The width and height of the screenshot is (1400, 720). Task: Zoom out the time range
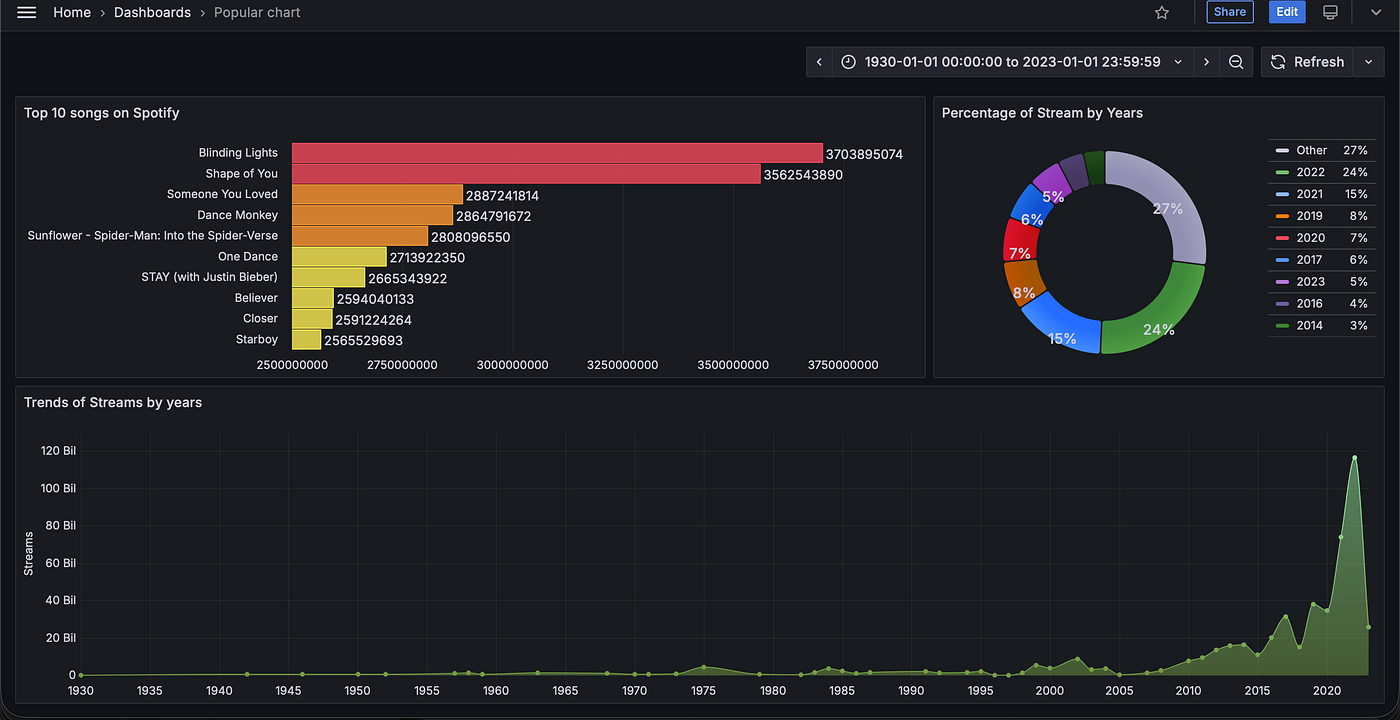point(1236,62)
